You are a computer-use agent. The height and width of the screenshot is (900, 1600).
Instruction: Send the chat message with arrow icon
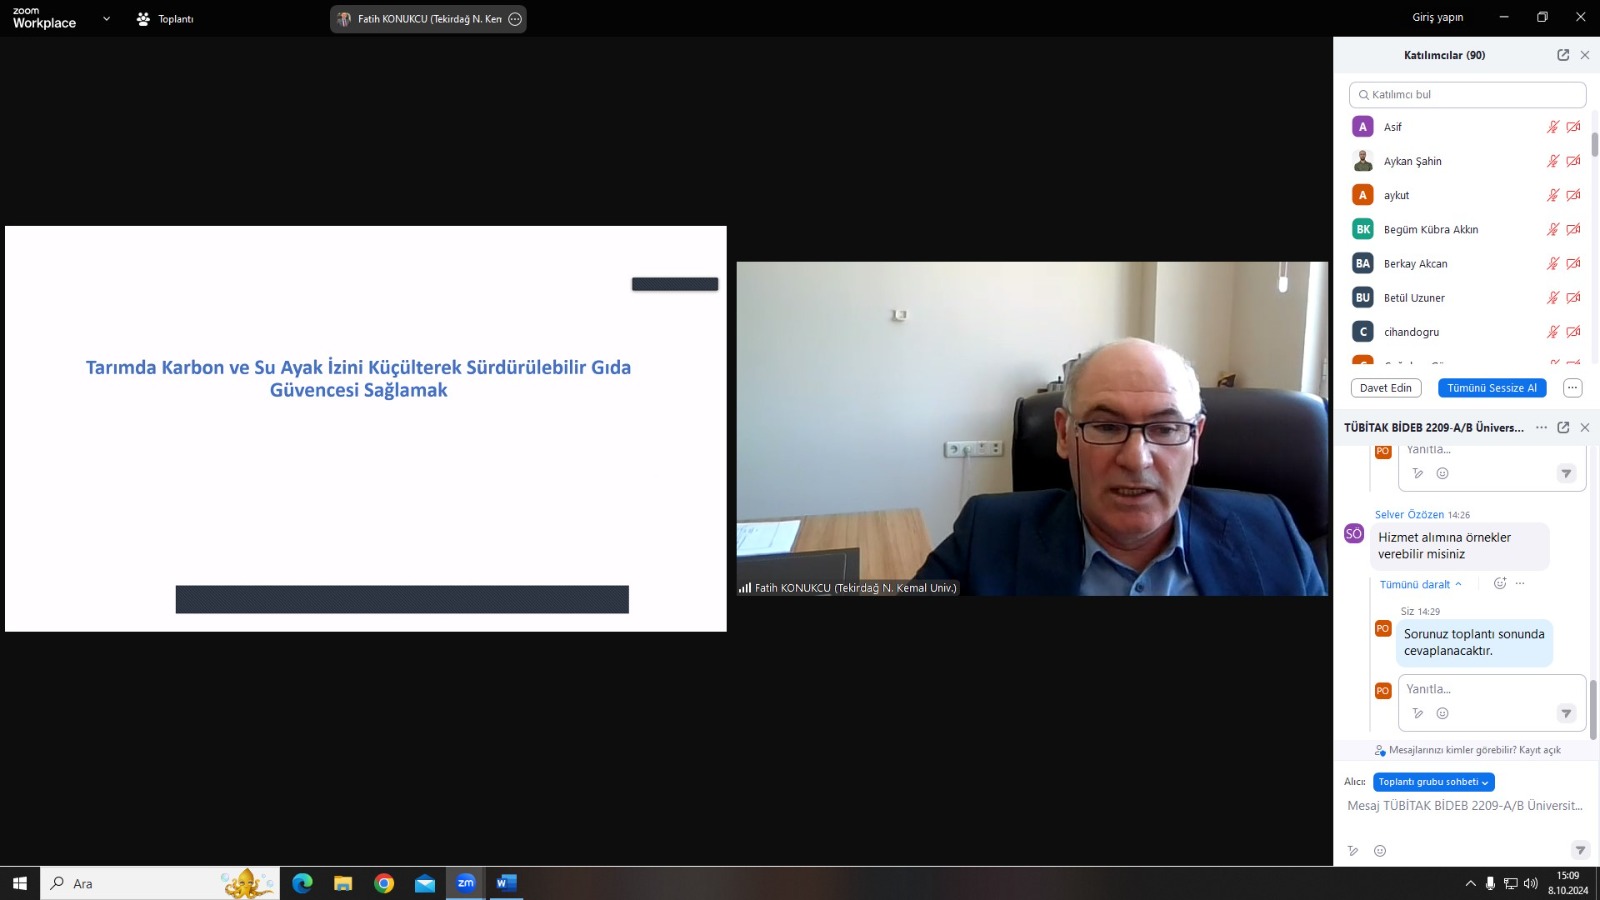click(x=1580, y=851)
